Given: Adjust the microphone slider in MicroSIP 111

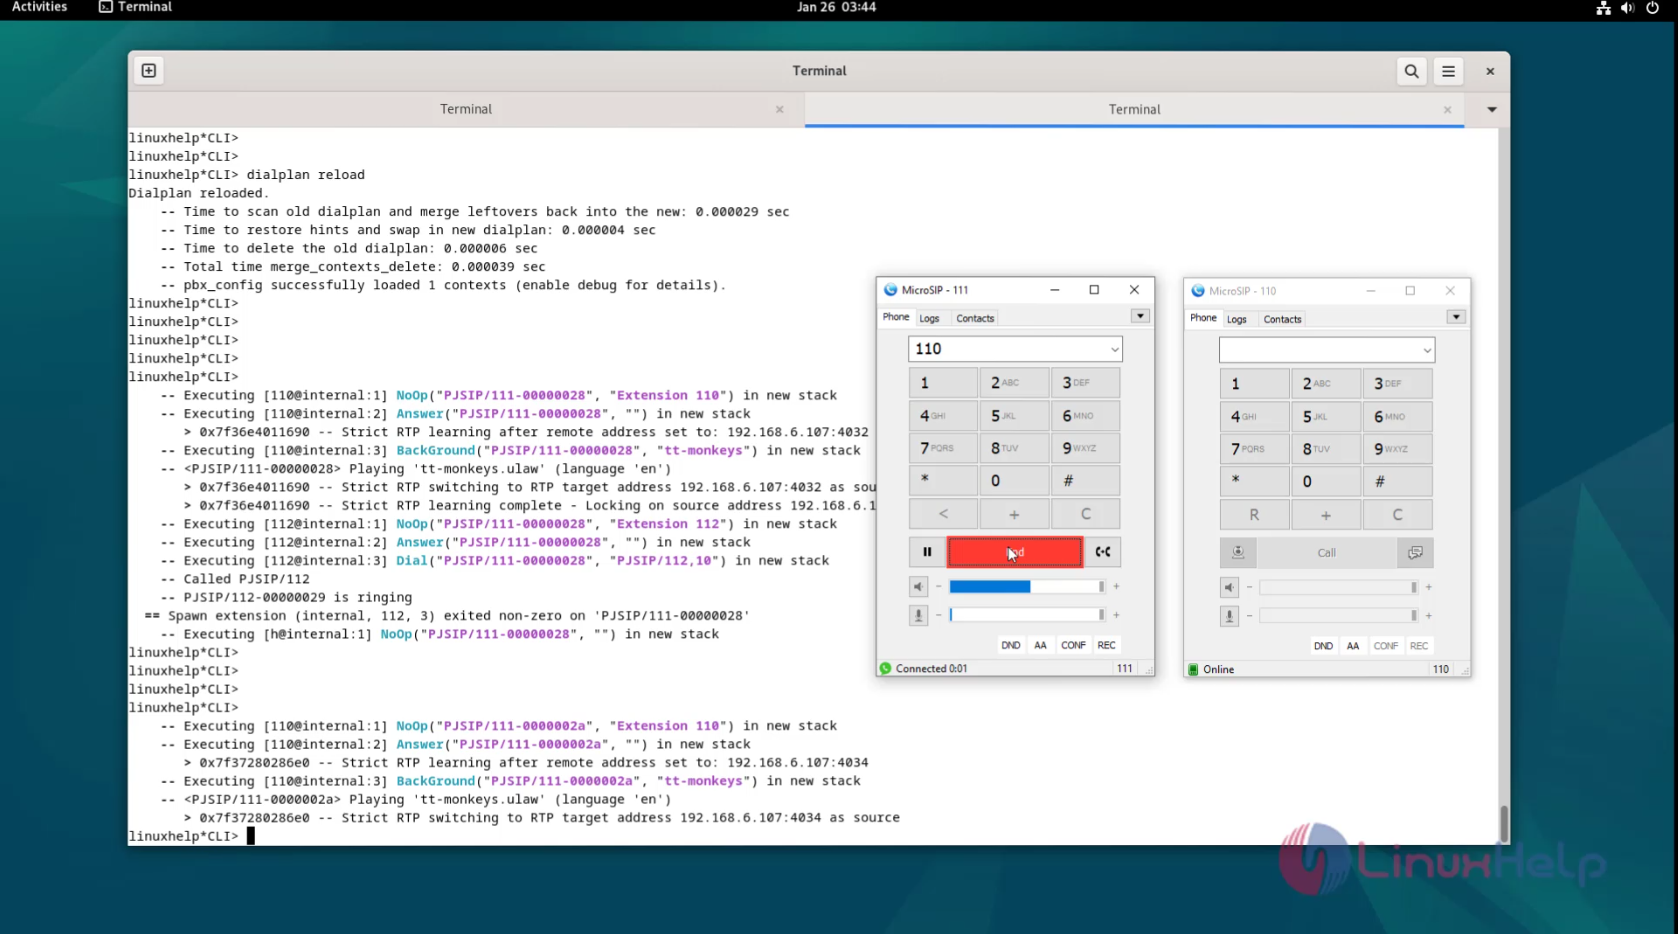Looking at the screenshot, I should (1027, 615).
